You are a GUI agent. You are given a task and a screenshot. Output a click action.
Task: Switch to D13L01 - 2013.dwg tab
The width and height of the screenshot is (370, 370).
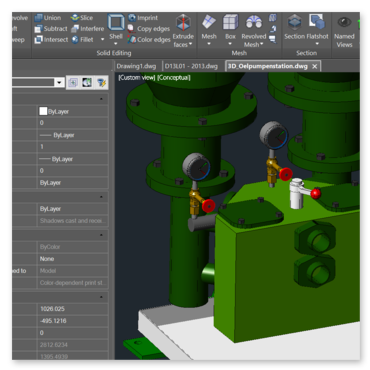tap(191, 66)
